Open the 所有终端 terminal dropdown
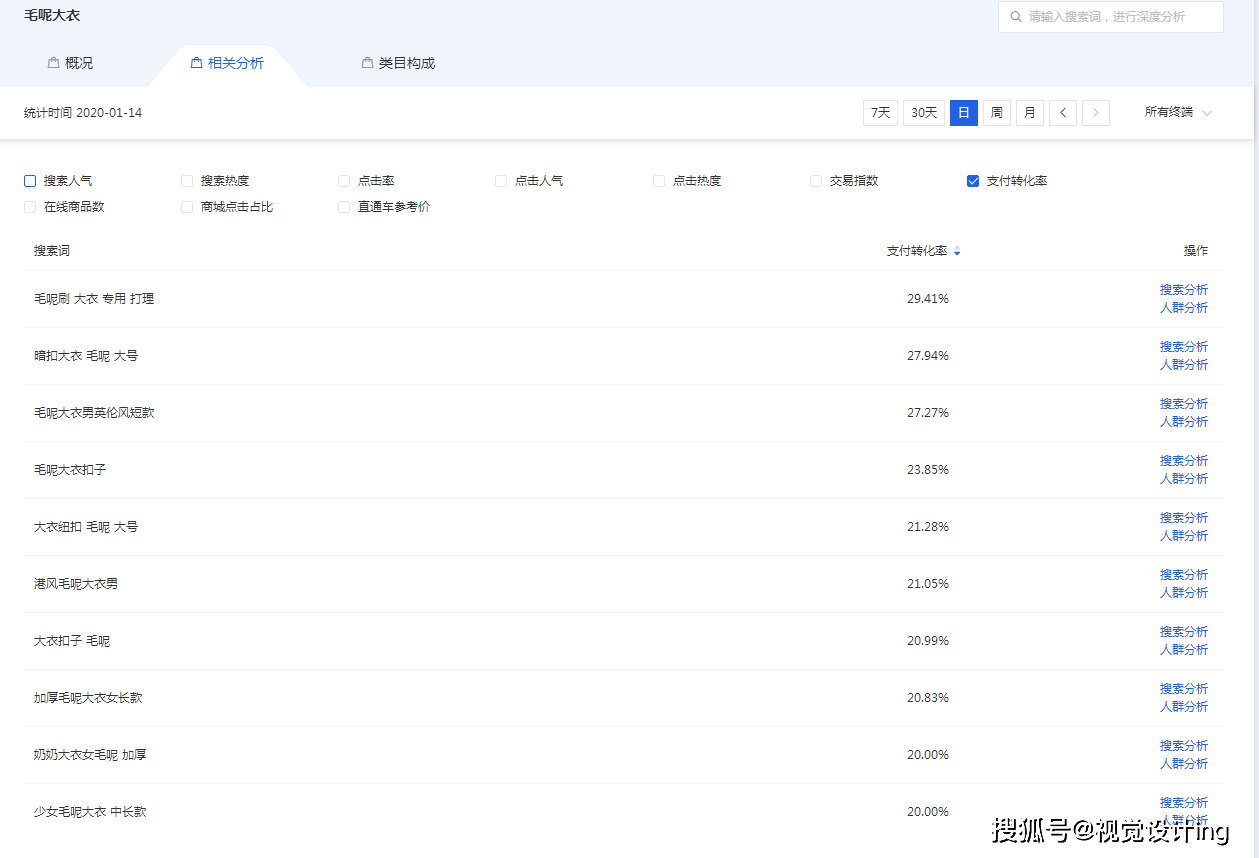Viewport: 1259px width, 858px height. pyautogui.click(x=1178, y=113)
